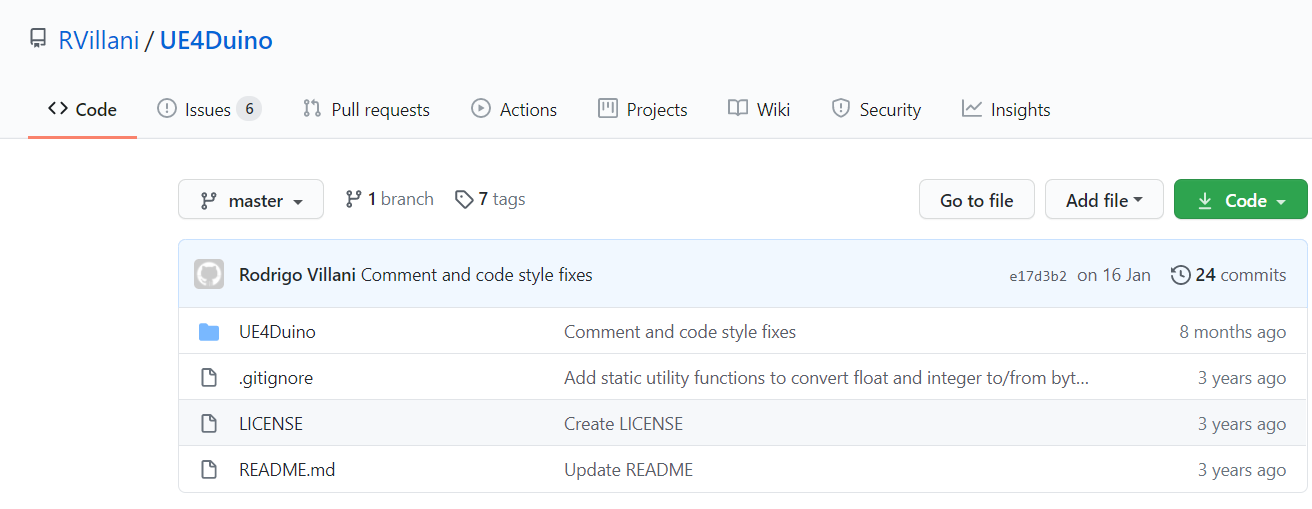Open the UE4Duino folder link
This screenshot has height=509, width=1312.
(x=277, y=332)
